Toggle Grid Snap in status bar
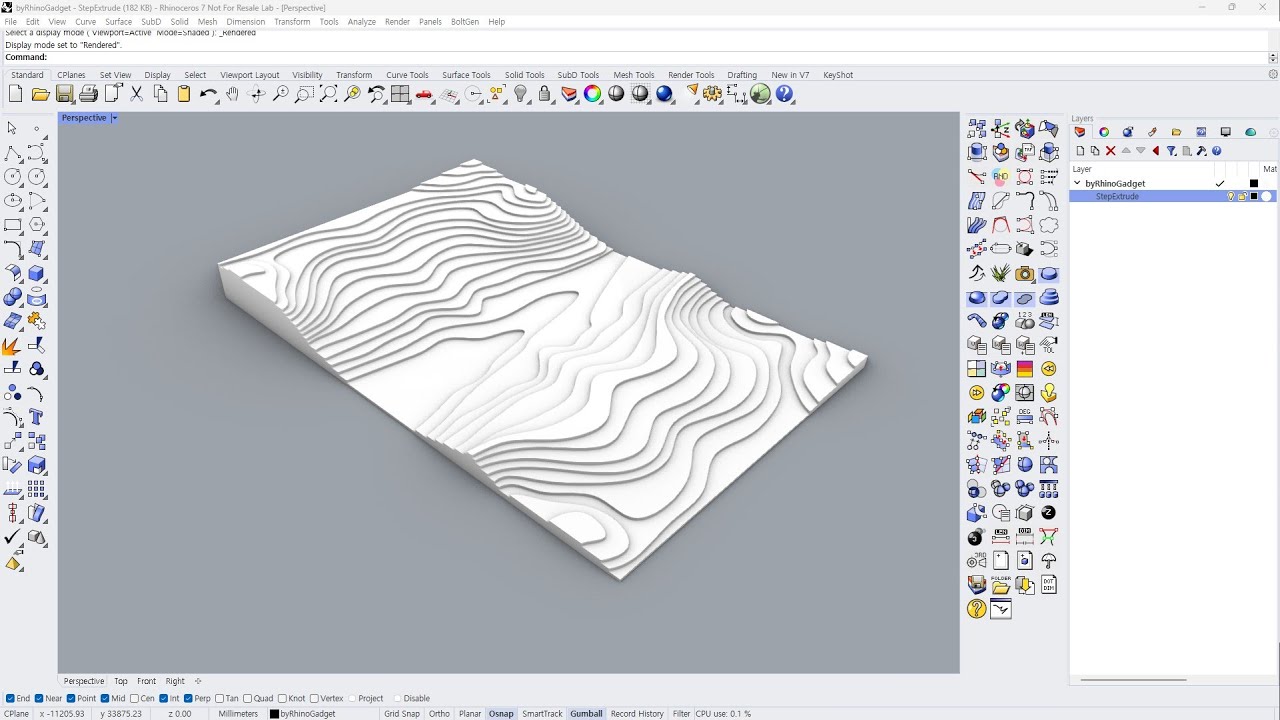The height and width of the screenshot is (720, 1280). tap(402, 714)
